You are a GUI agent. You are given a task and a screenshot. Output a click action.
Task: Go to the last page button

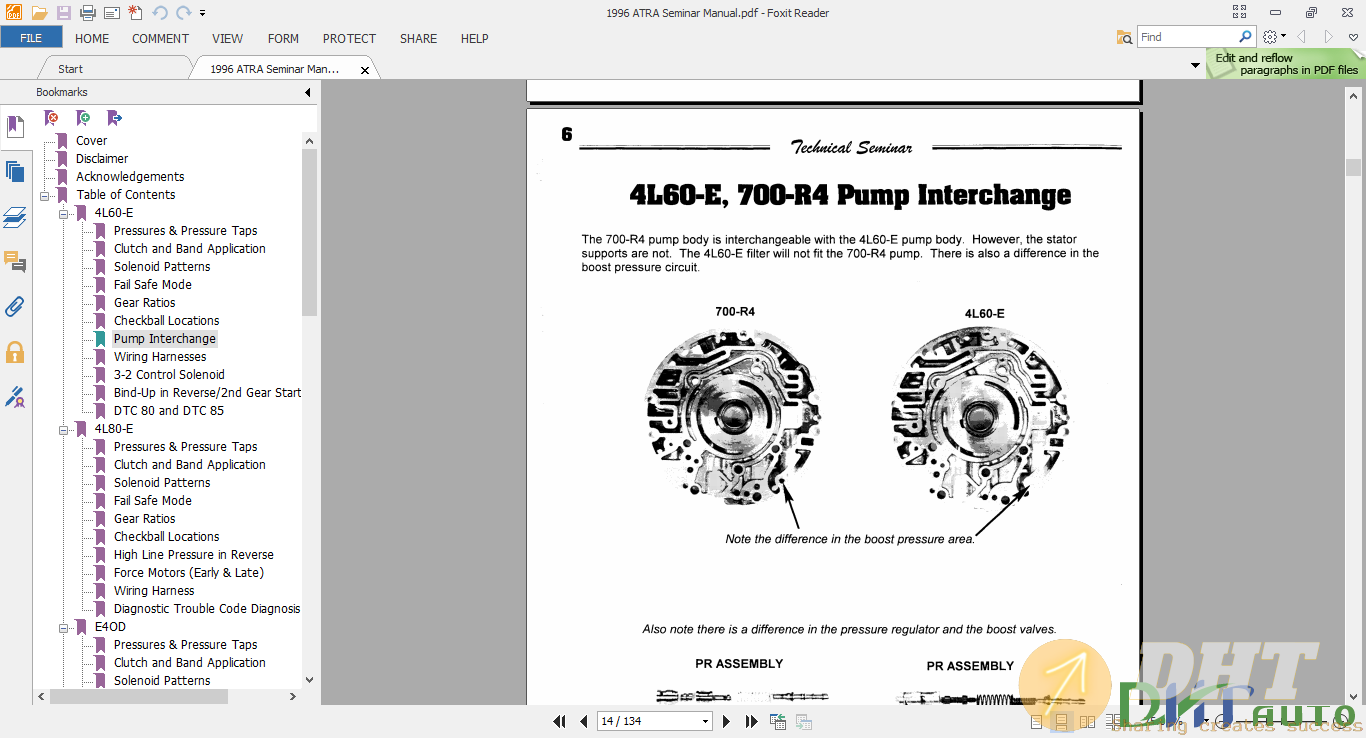(751, 721)
